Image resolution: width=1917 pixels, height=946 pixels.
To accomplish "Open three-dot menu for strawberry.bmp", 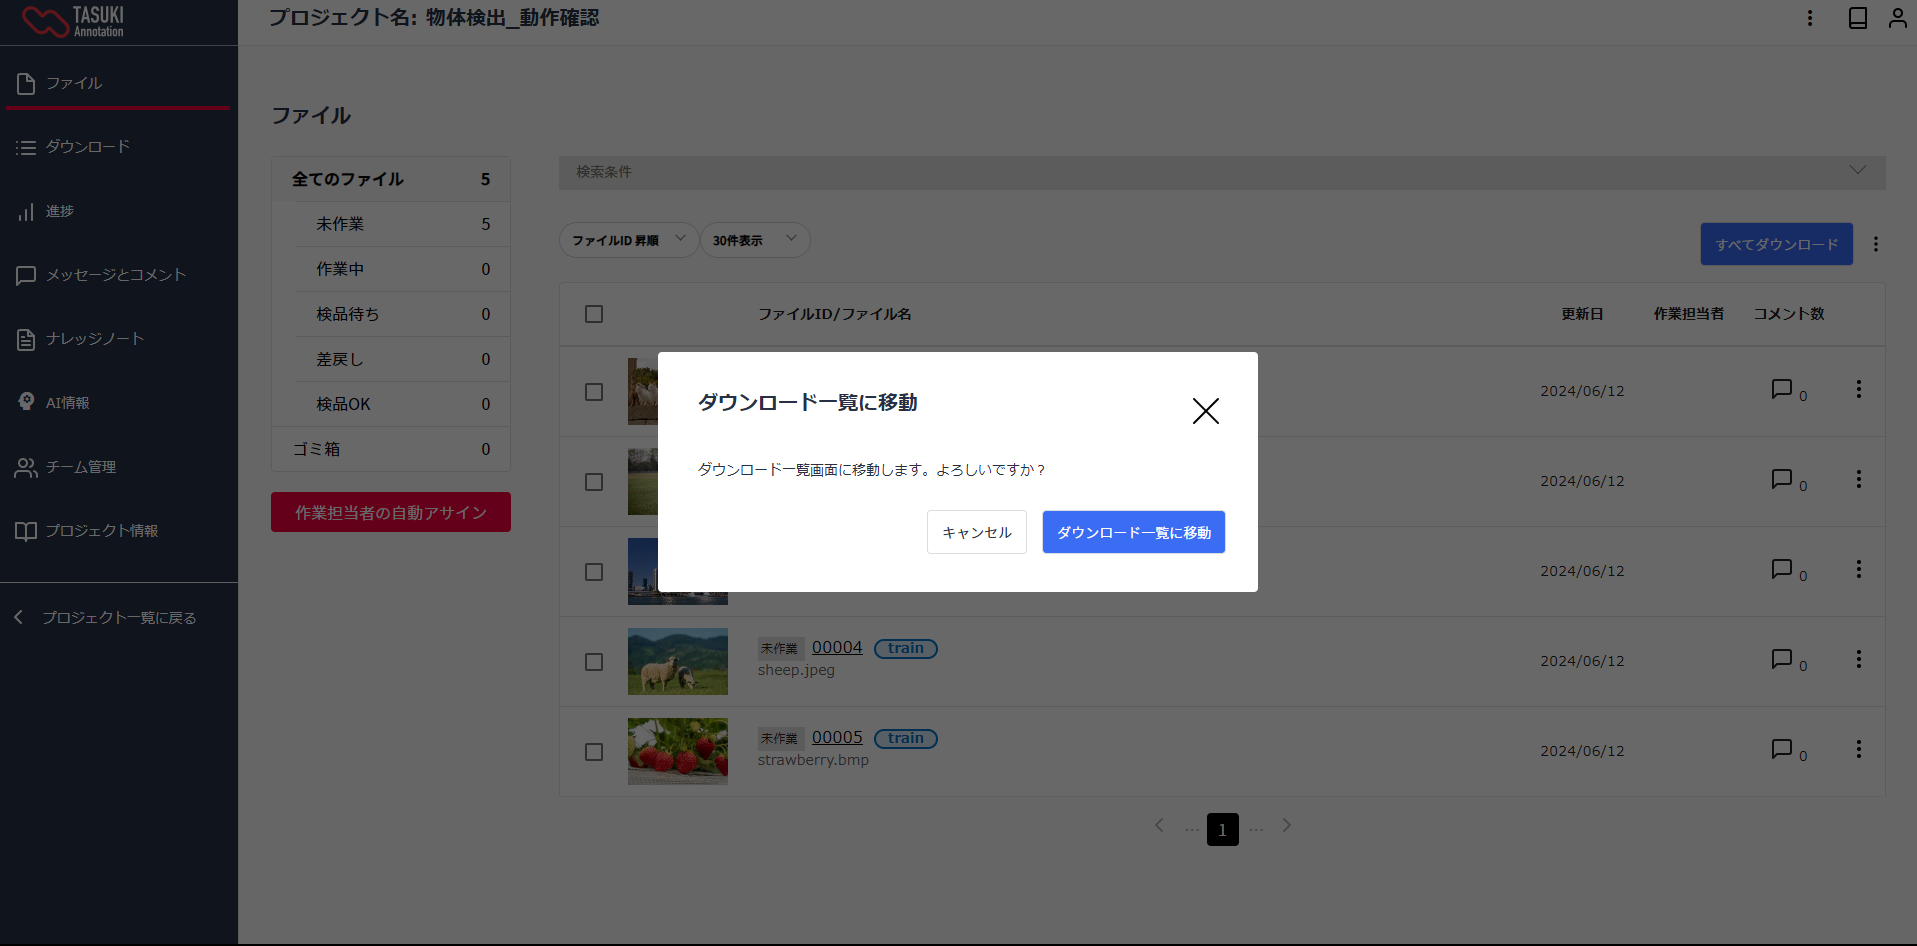I will [x=1859, y=749].
